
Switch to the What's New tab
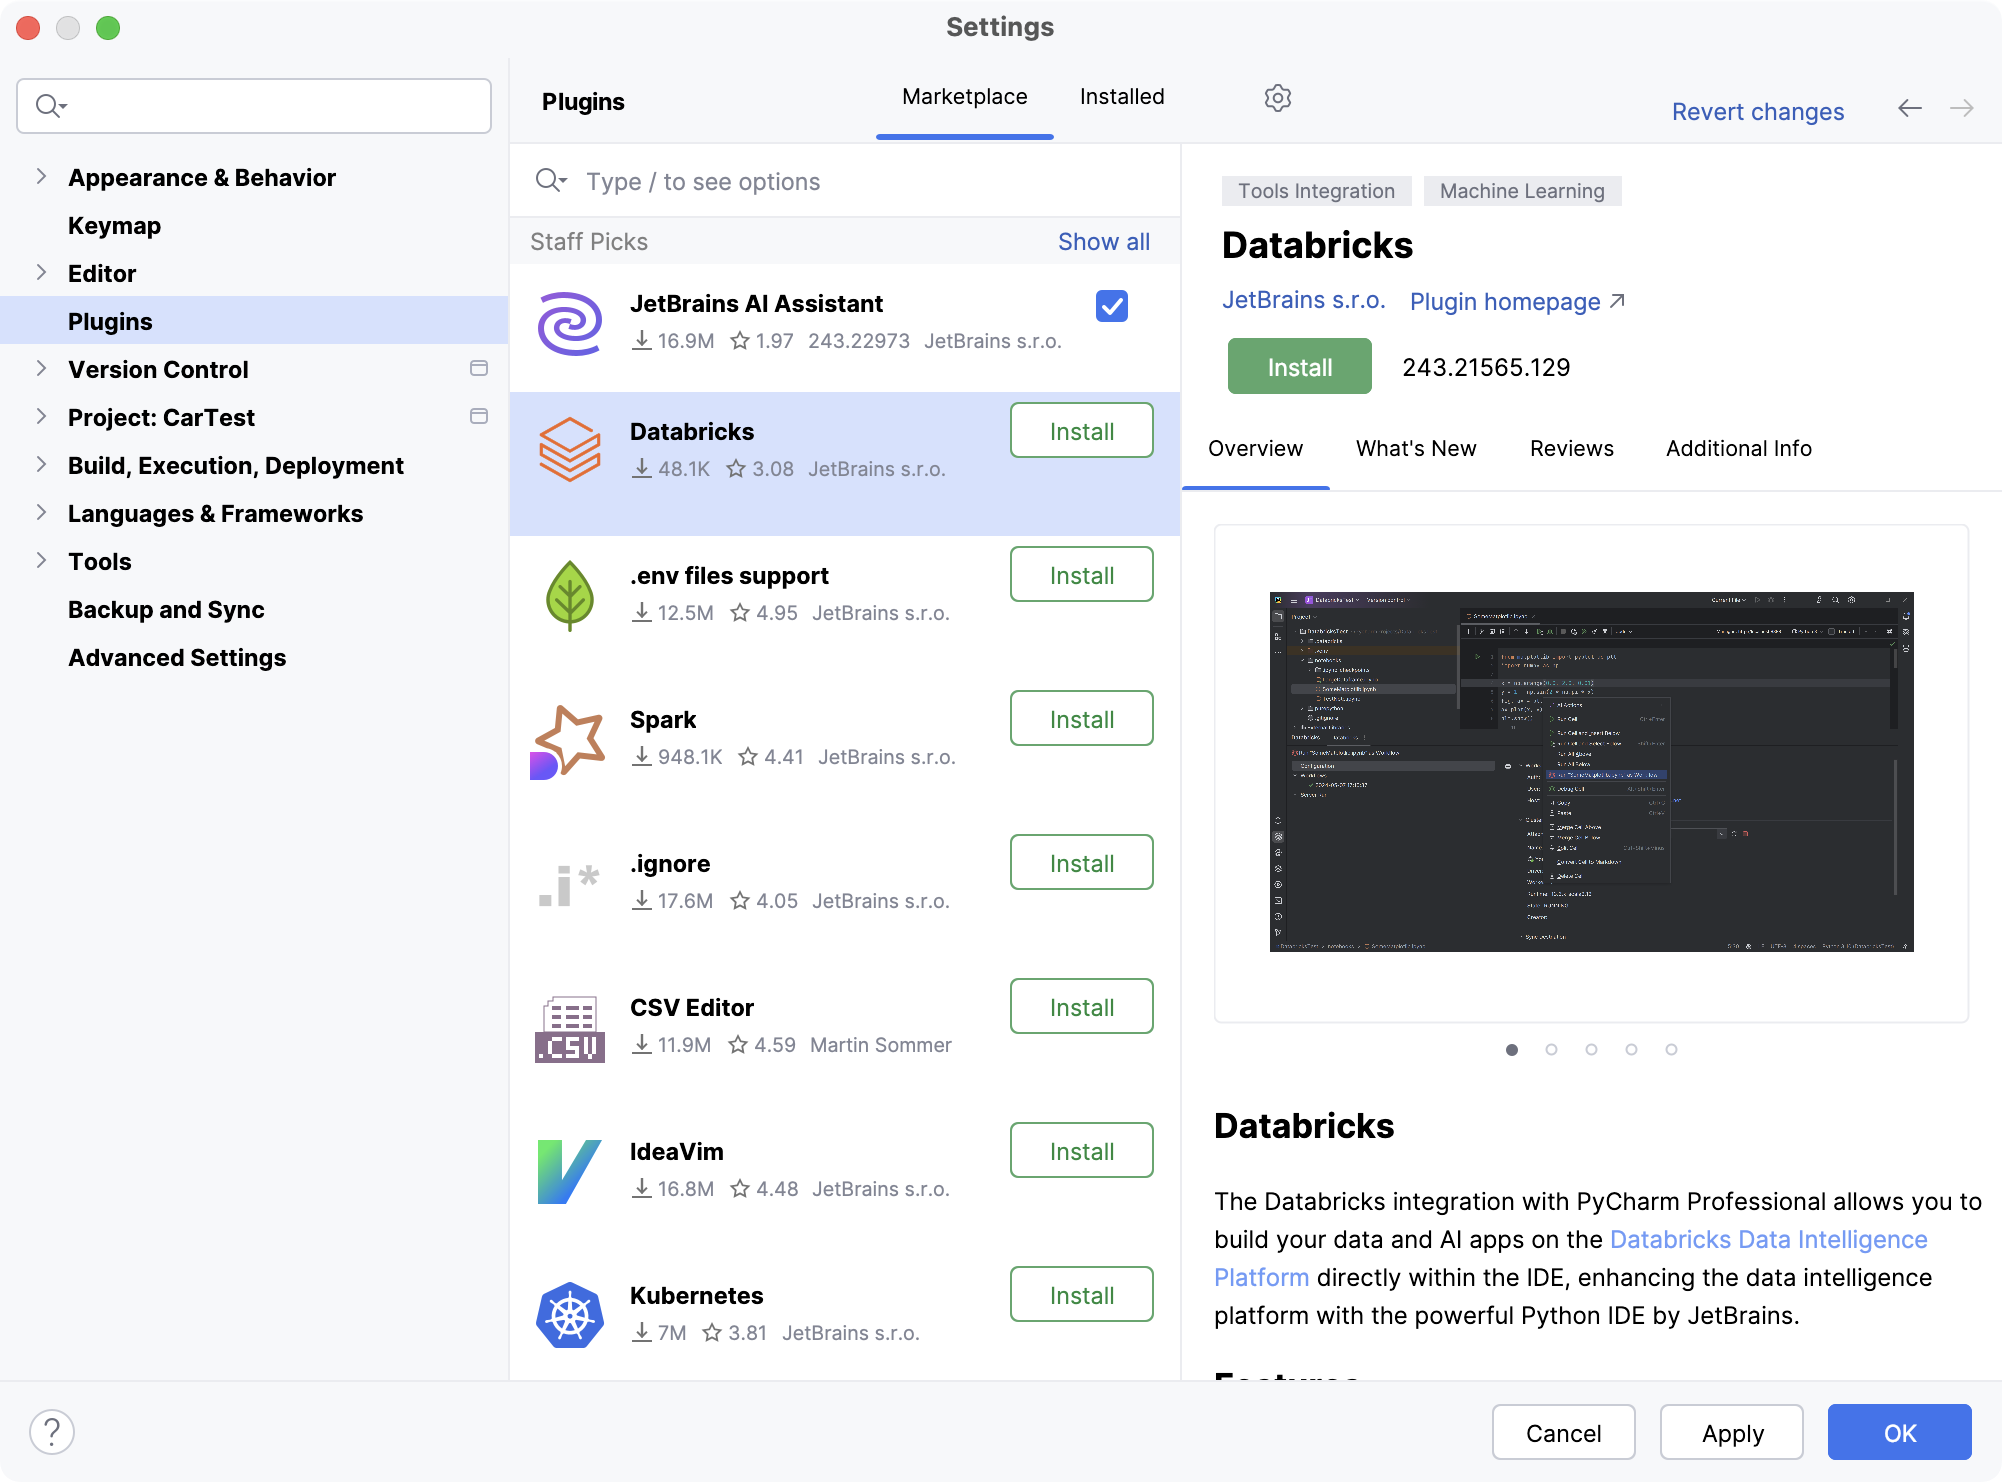1415,448
